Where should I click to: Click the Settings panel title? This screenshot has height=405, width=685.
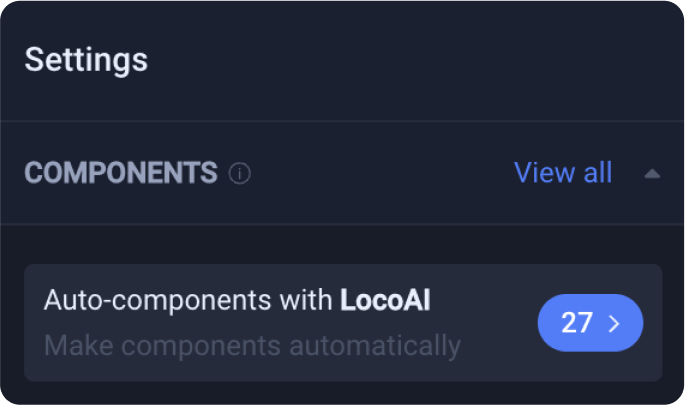click(x=86, y=60)
